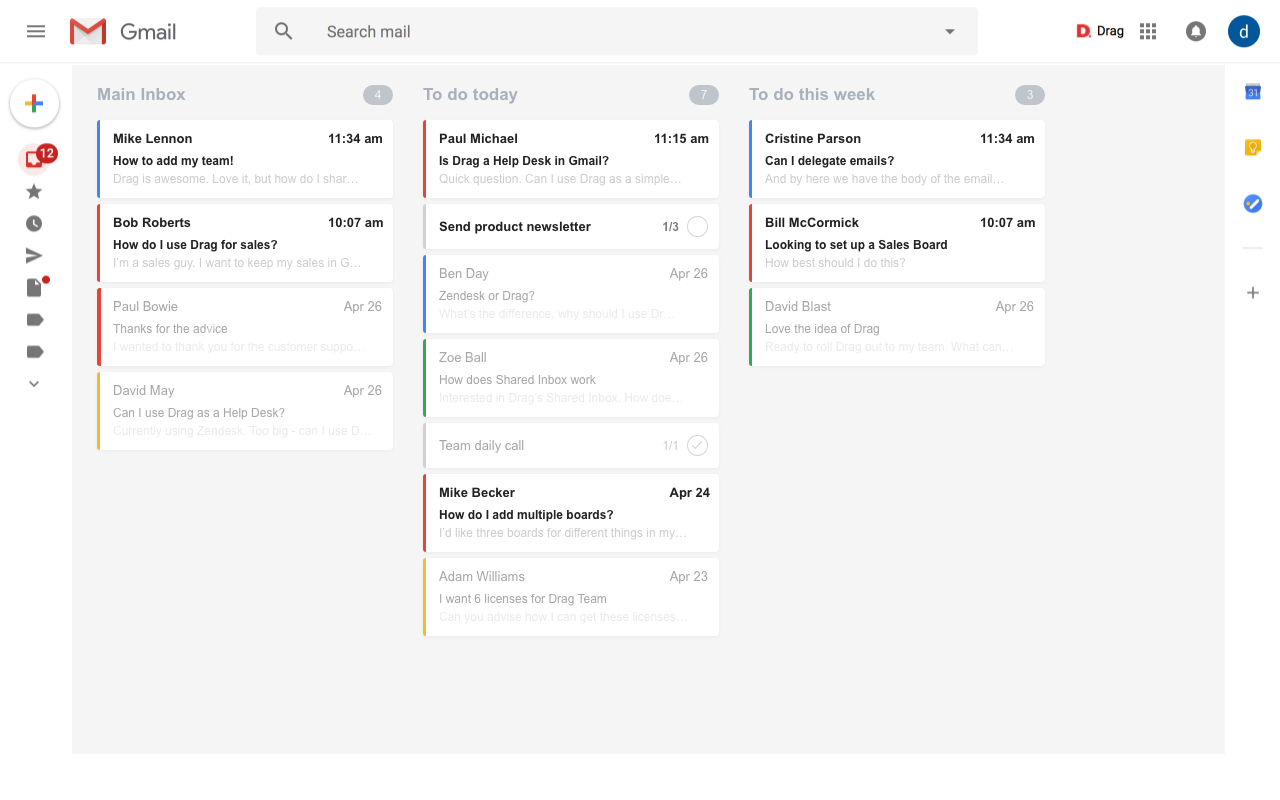Click the To do this week badge 3
This screenshot has height=800, width=1280.
coord(1030,95)
